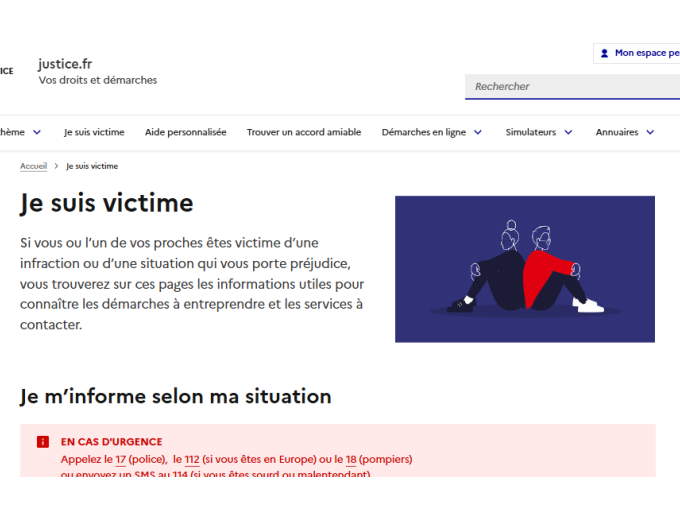The image size is (680, 510).
Task: Go to Accueil breadcrumb link
Action: tap(33, 166)
